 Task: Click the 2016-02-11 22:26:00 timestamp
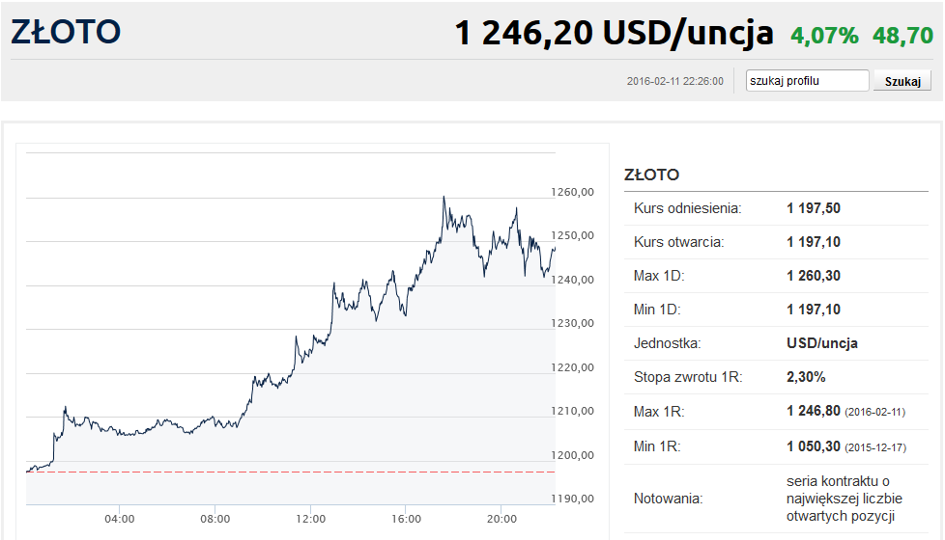[x=675, y=81]
